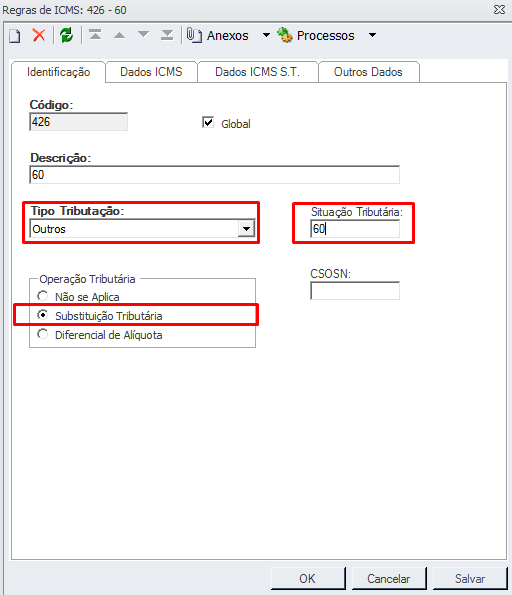Screen dimensions: 512x595
Task: Go to first record arrow icon
Action: pos(95,35)
